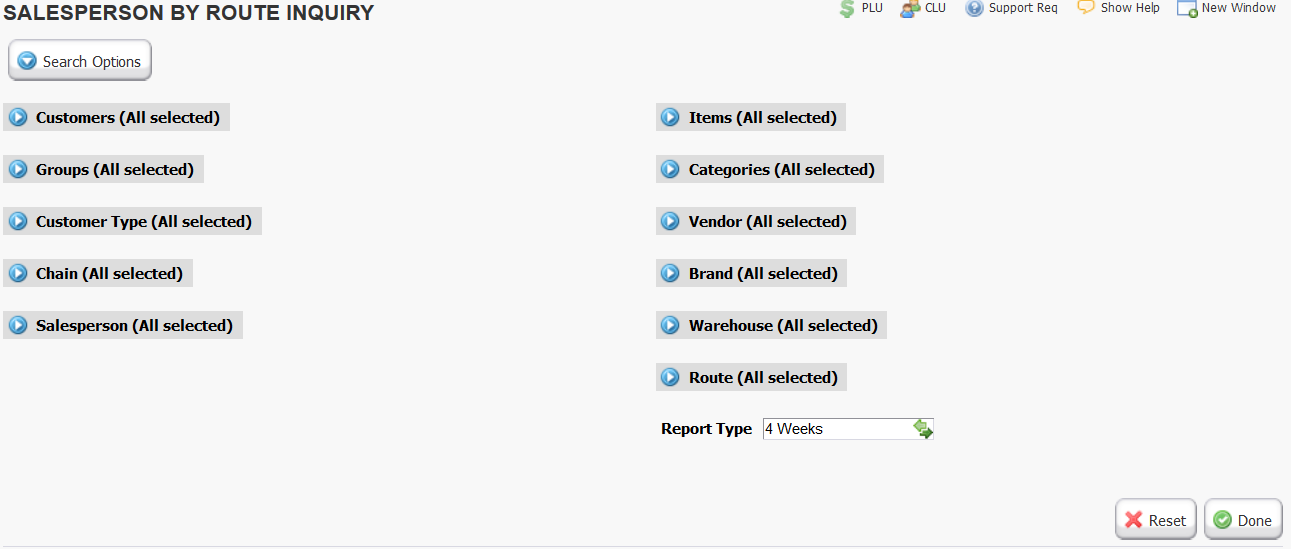Expand the Vendor filter section
This screenshot has width=1291, height=549.
pyautogui.click(x=756, y=221)
